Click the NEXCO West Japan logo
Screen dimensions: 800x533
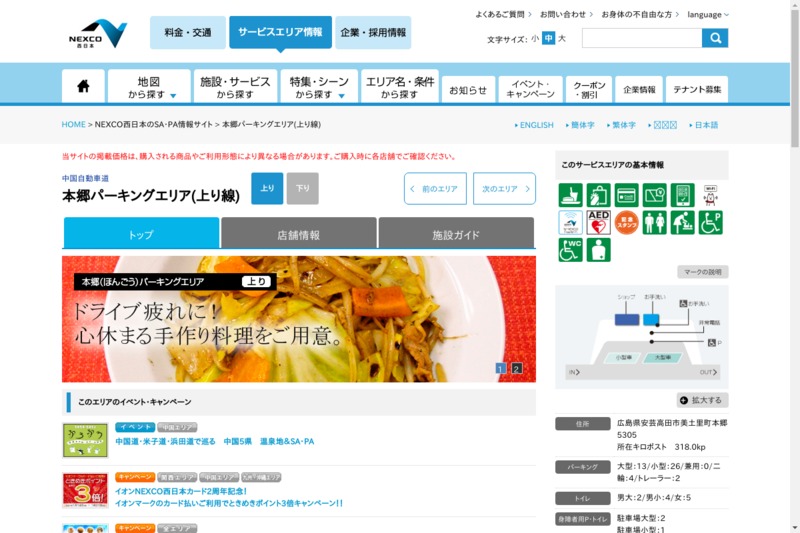pyautogui.click(x=98, y=33)
